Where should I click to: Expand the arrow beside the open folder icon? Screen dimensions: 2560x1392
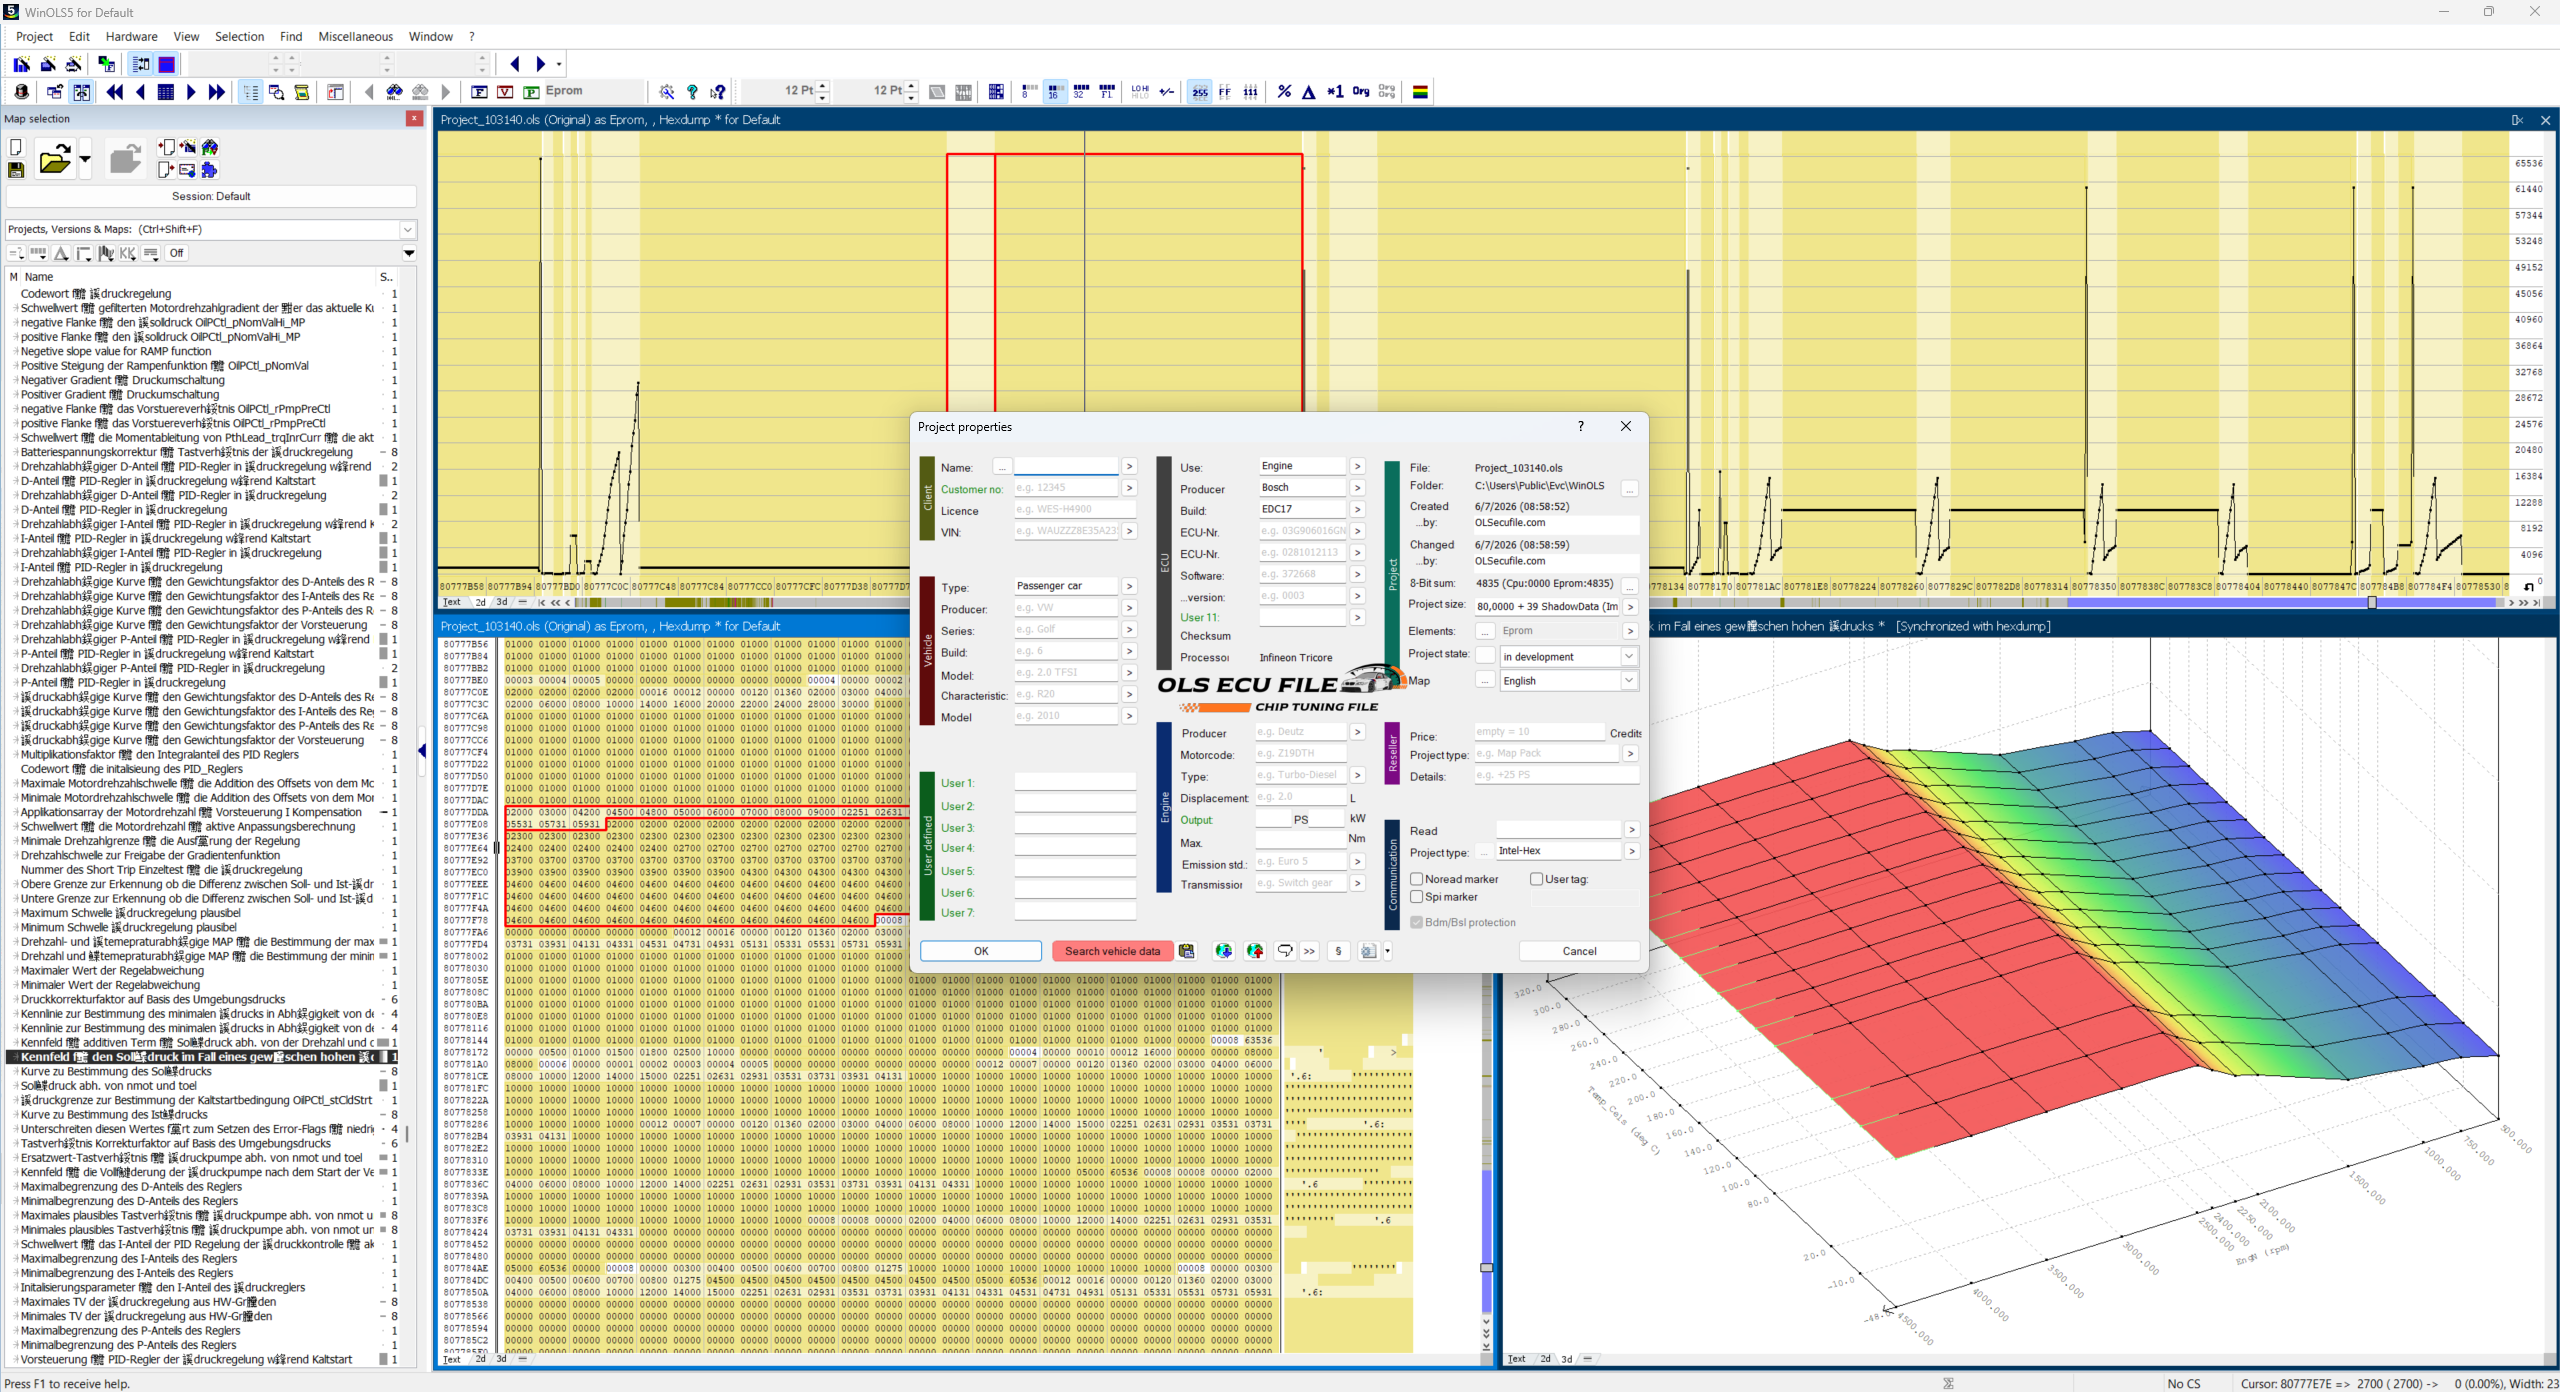click(85, 159)
